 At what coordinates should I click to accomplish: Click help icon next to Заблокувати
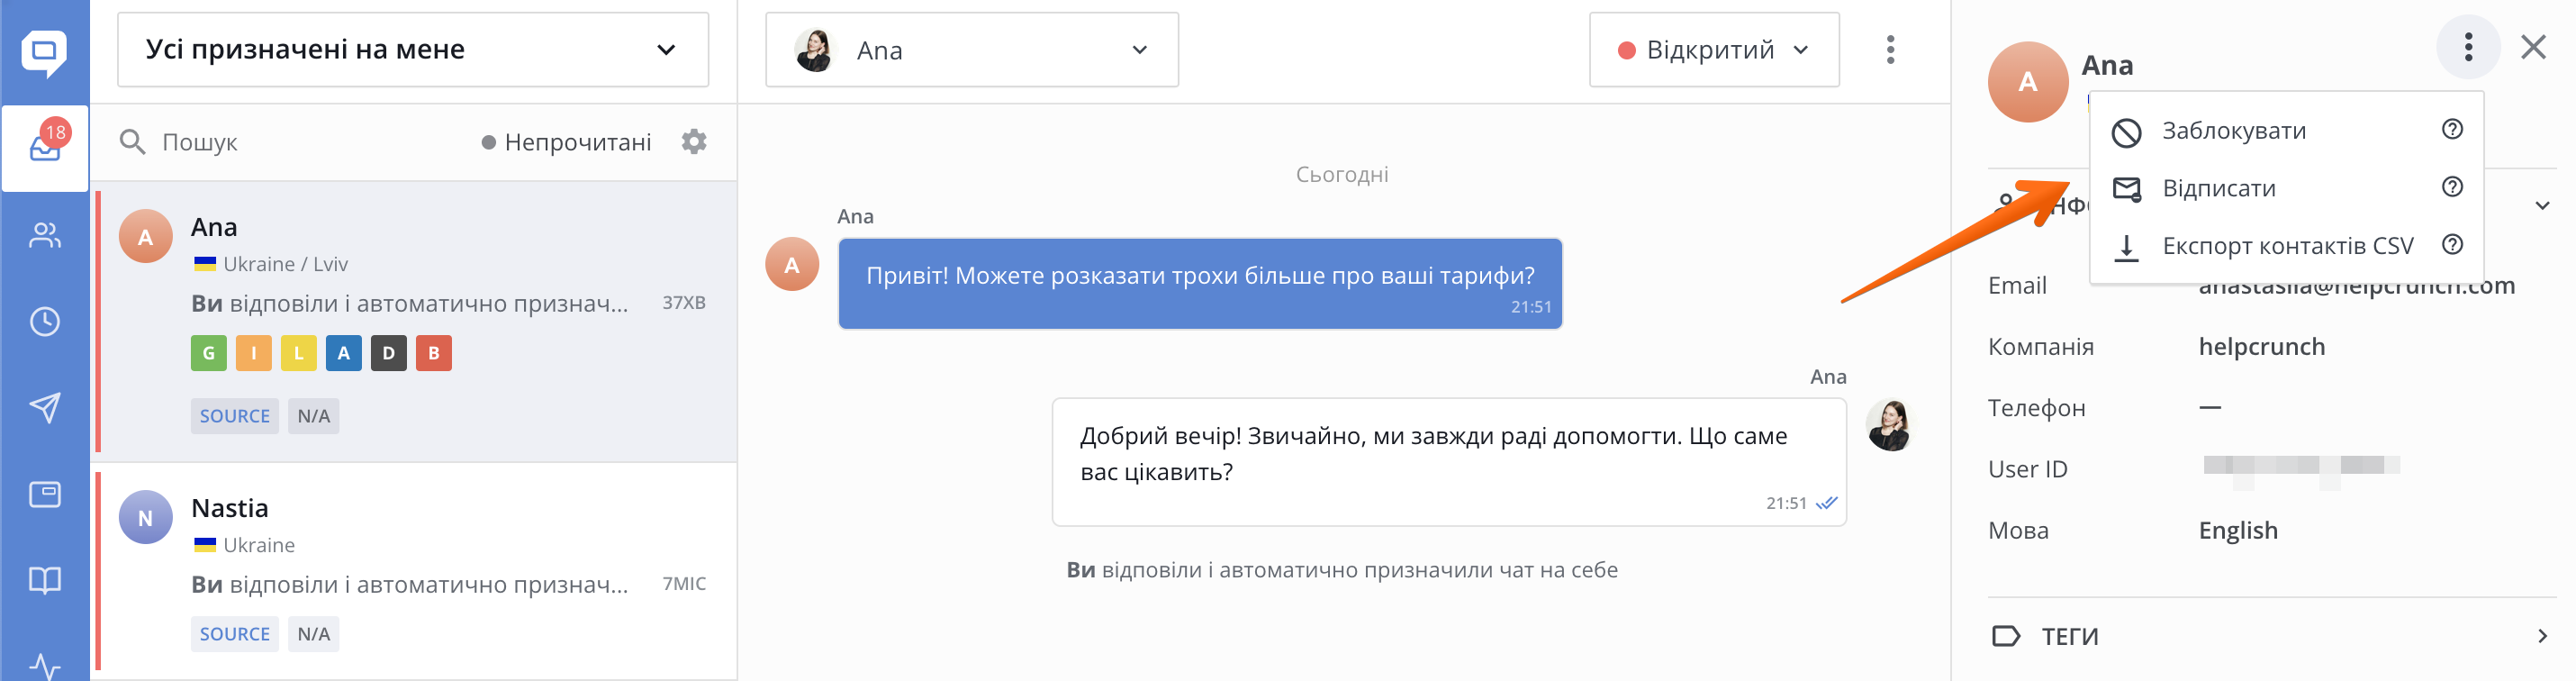click(2452, 129)
